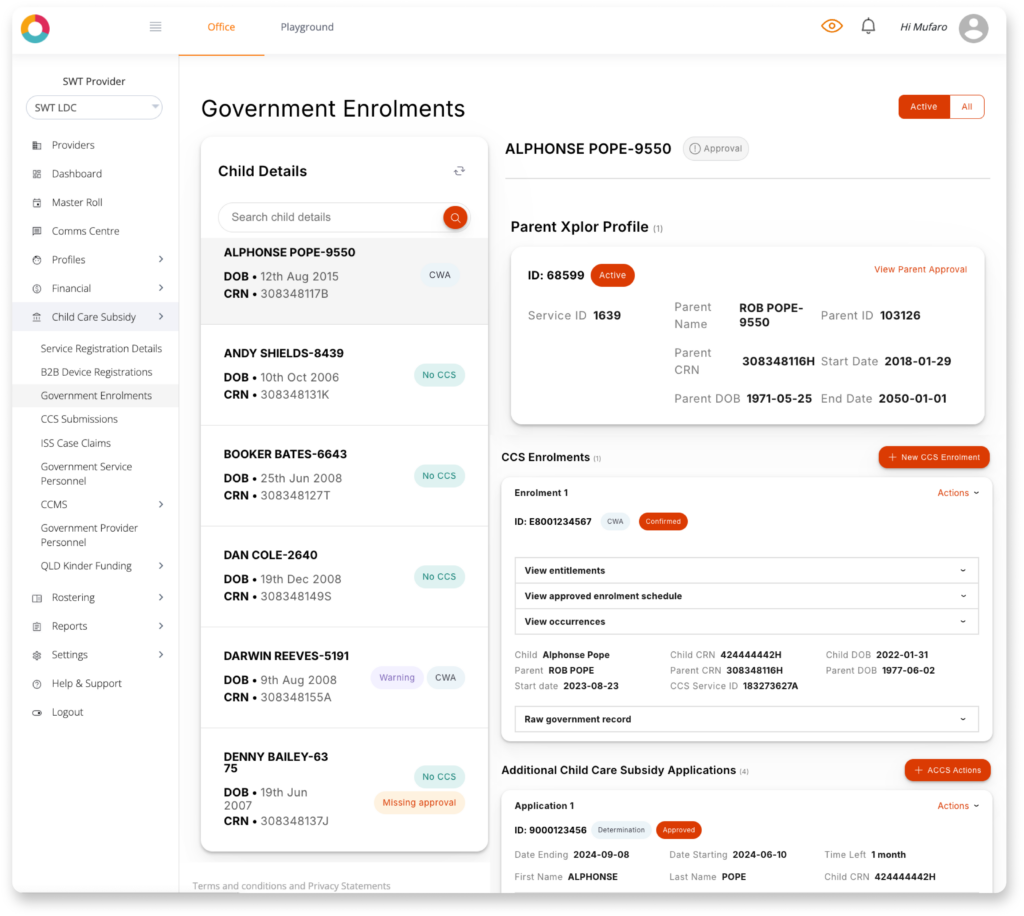The width and height of the screenshot is (1024, 916).
Task: Click Help & Support in sidebar
Action: 86,684
